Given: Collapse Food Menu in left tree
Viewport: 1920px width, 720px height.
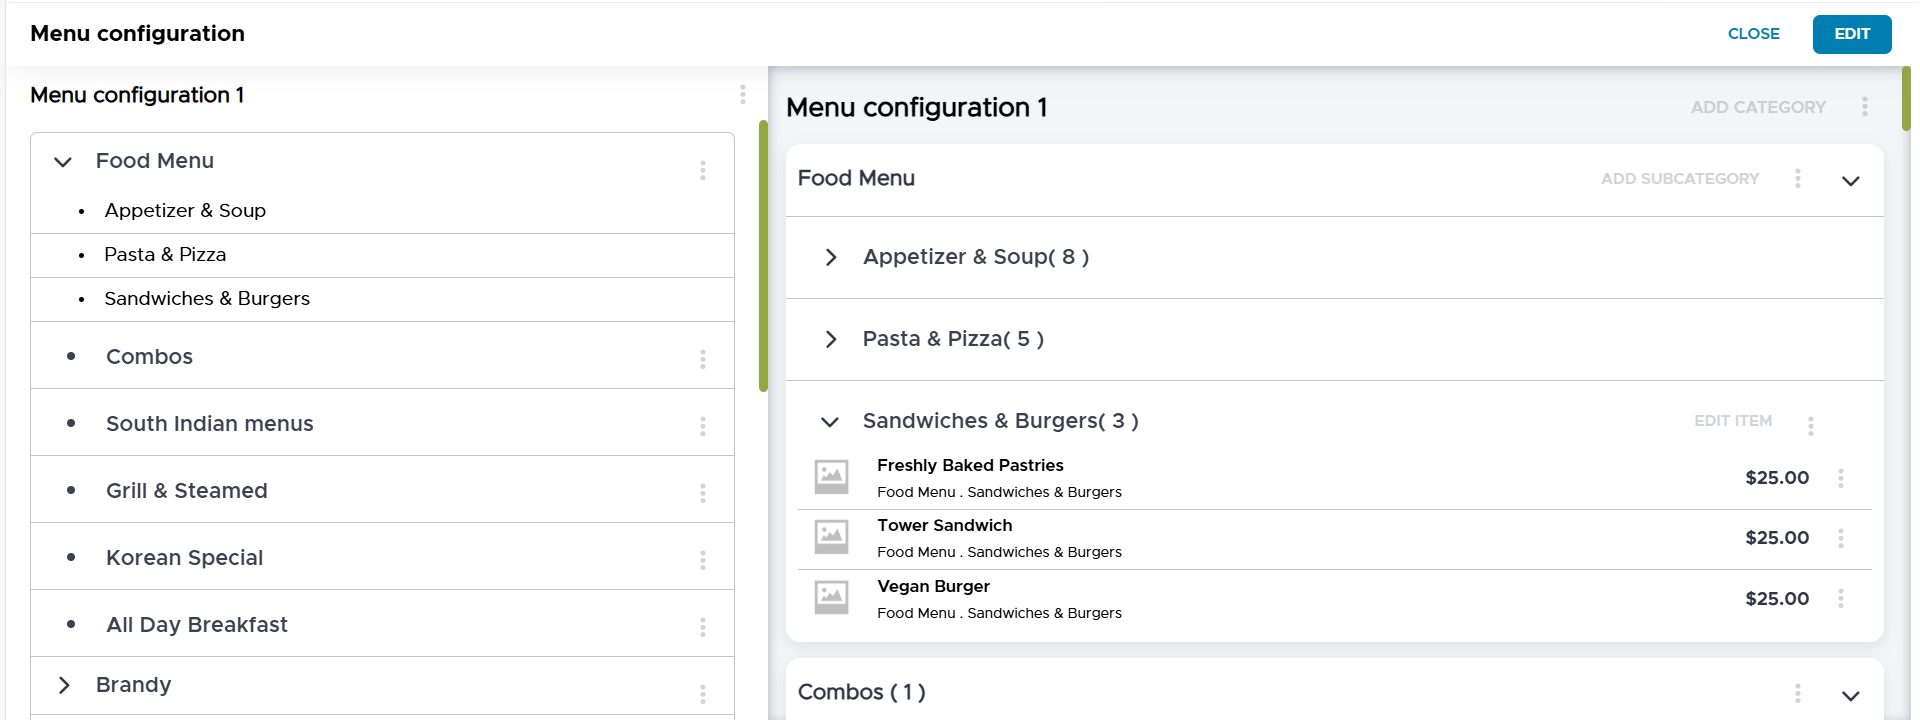Looking at the screenshot, I should coord(63,162).
